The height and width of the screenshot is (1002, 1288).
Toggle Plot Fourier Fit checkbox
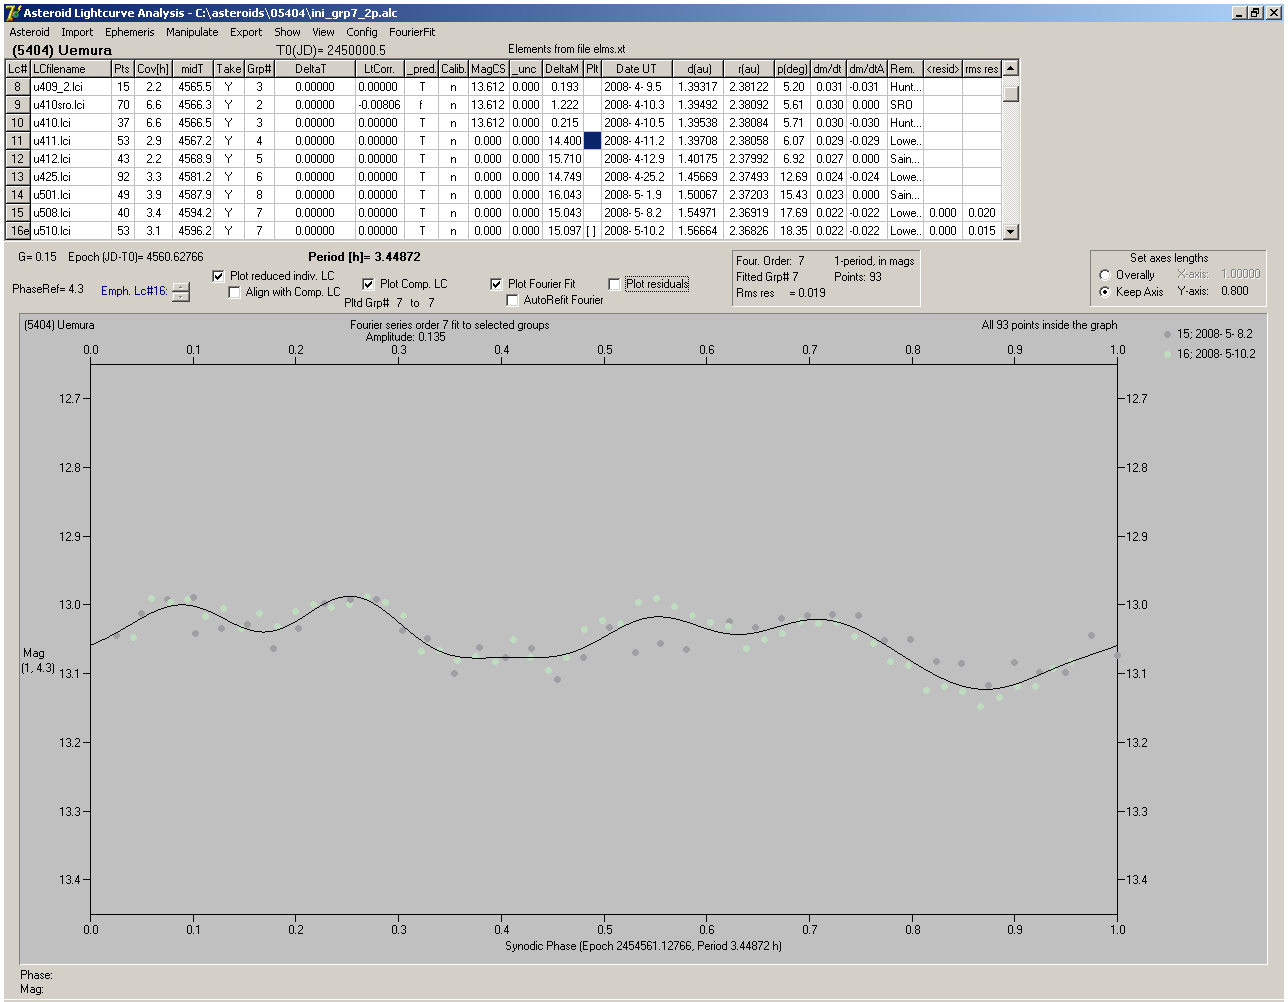point(496,284)
